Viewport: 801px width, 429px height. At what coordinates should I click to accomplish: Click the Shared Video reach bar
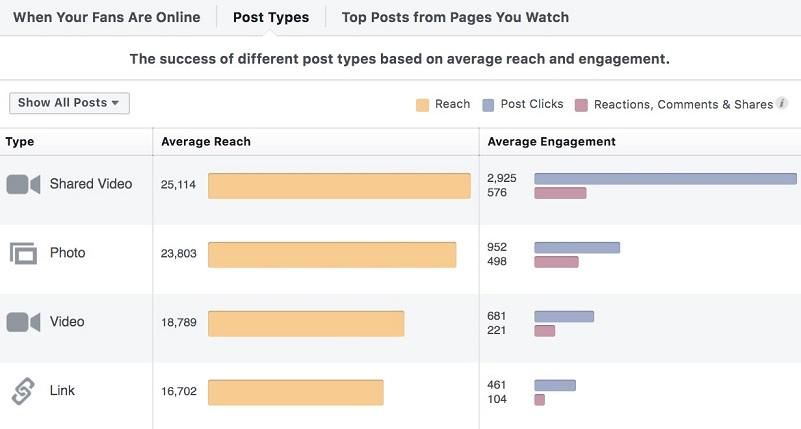tap(339, 186)
